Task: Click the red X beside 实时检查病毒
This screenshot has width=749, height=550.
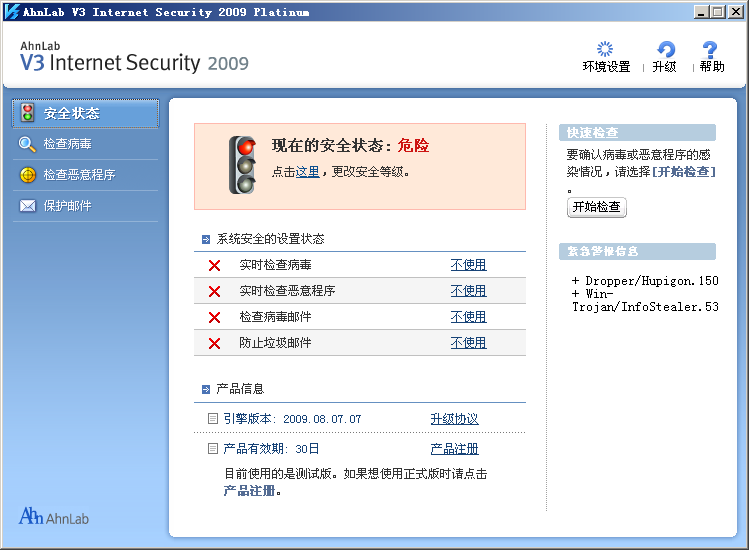Action: 214,265
